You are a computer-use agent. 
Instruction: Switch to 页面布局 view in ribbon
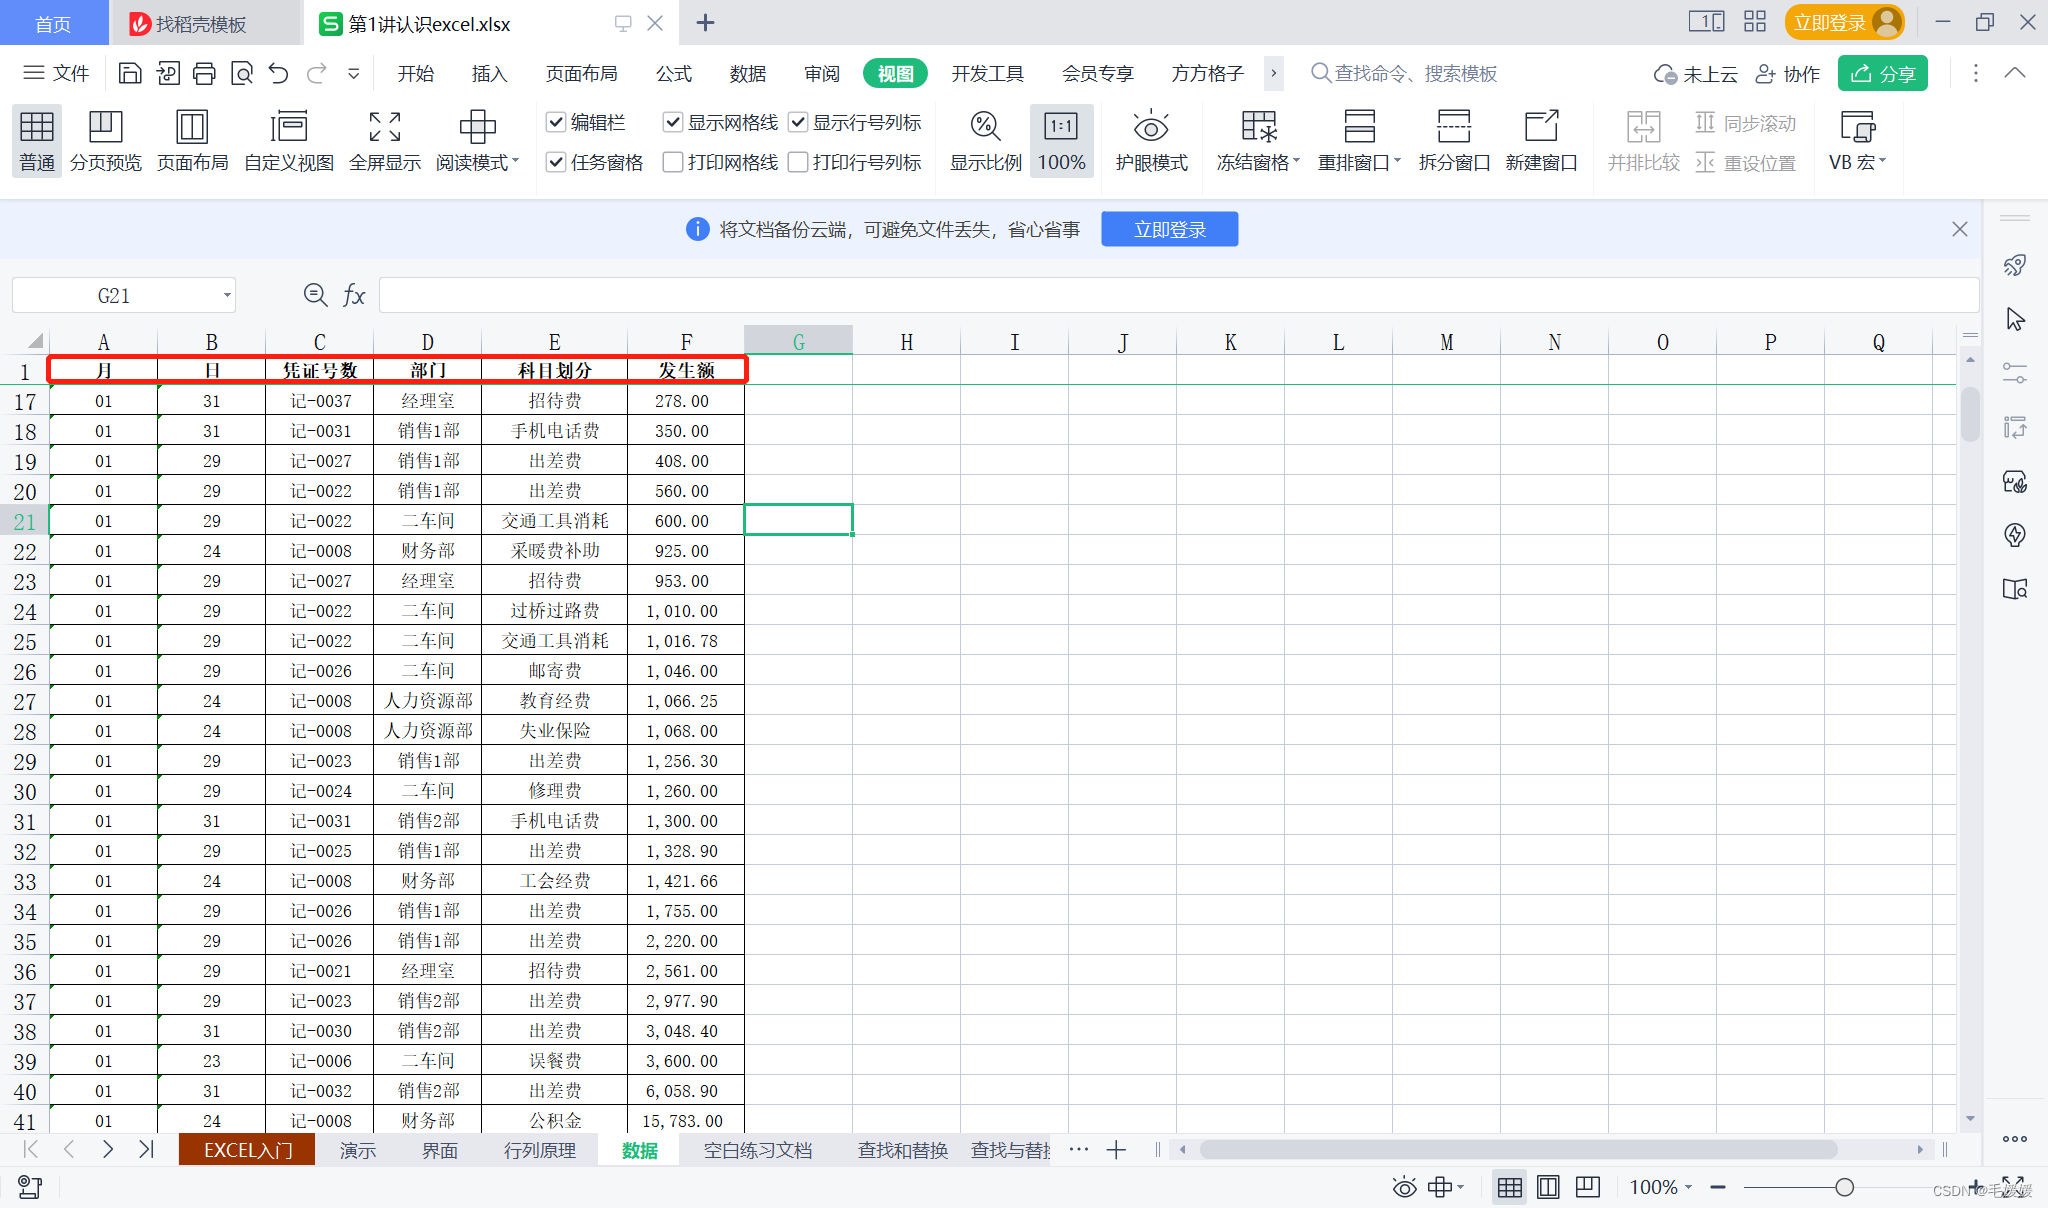click(x=192, y=140)
